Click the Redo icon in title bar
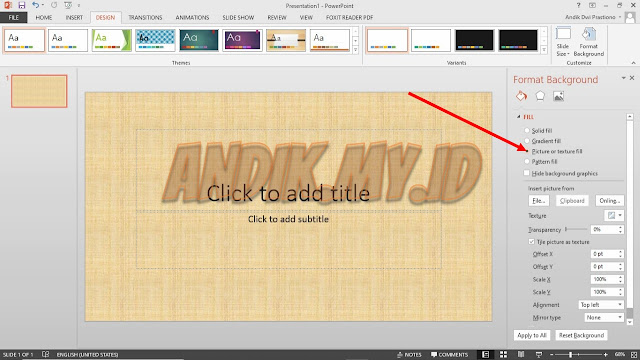Screen dimensions: 640x360 54,5
